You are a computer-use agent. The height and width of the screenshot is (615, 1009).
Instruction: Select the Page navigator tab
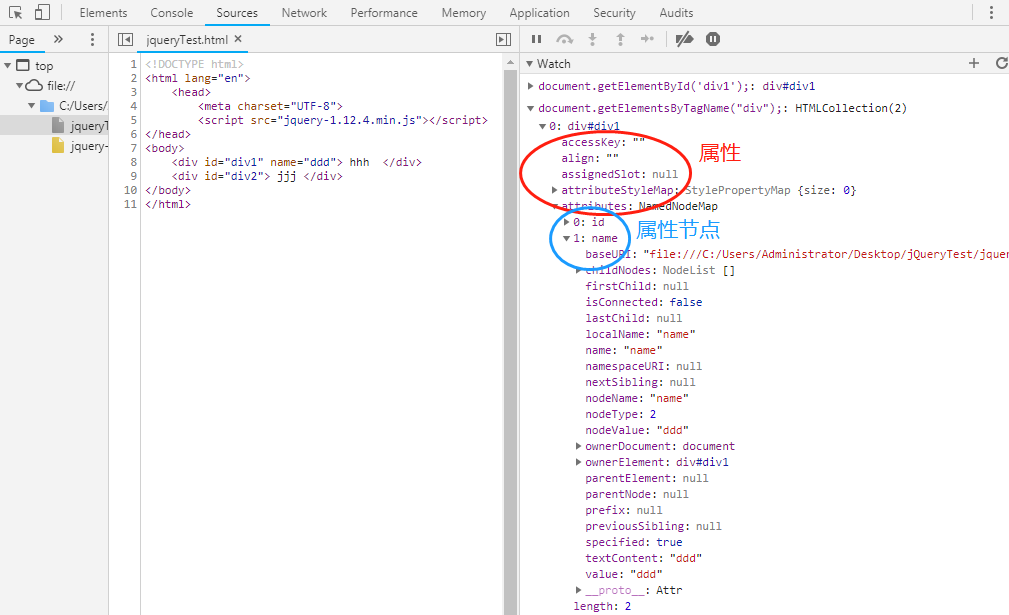(x=22, y=40)
